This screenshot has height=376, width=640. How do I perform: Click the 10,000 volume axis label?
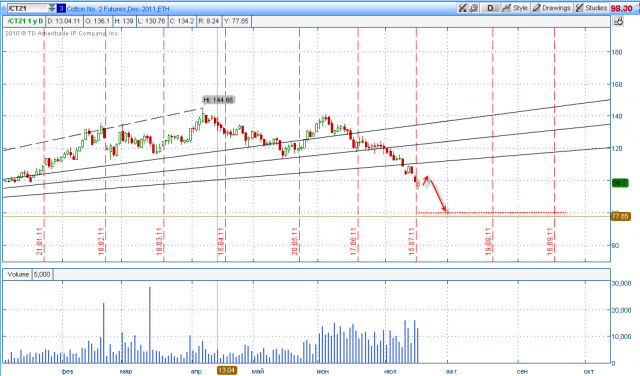(x=622, y=337)
